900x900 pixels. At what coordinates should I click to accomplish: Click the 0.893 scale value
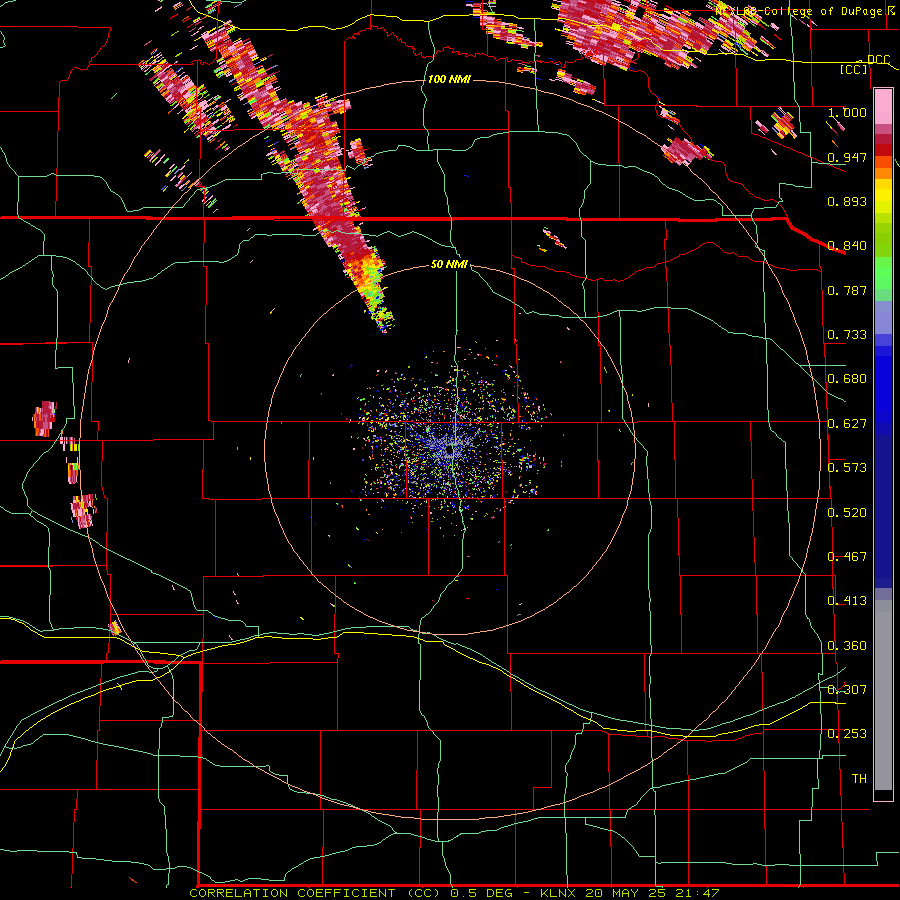click(847, 201)
